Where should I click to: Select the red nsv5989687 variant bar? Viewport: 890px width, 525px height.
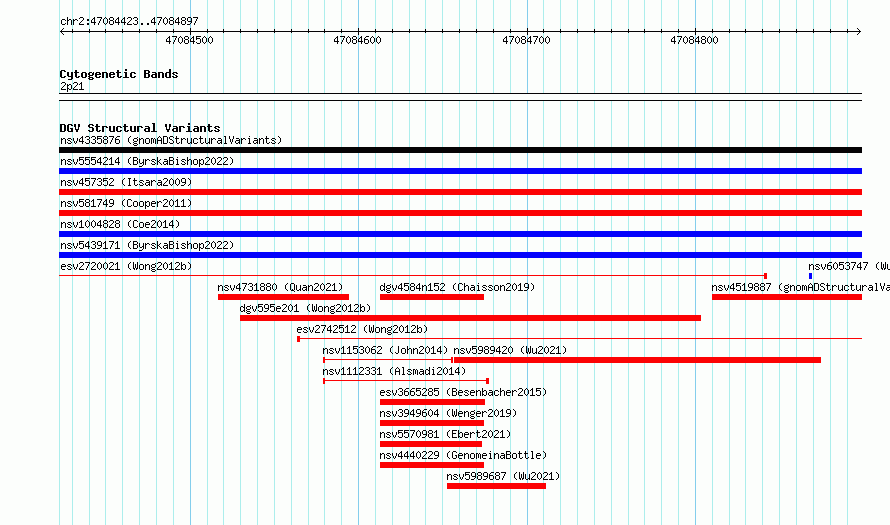pos(497,486)
